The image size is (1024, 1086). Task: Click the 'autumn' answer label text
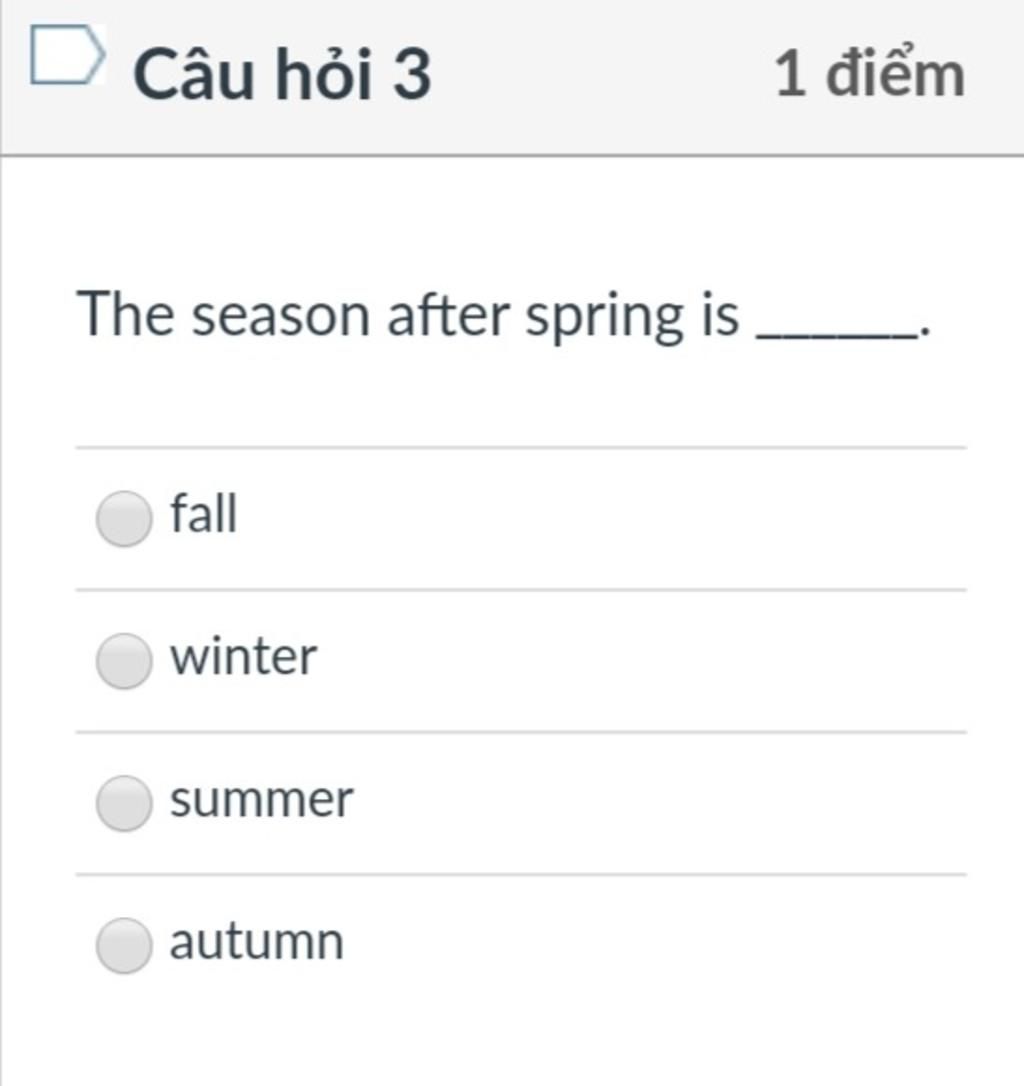(257, 942)
